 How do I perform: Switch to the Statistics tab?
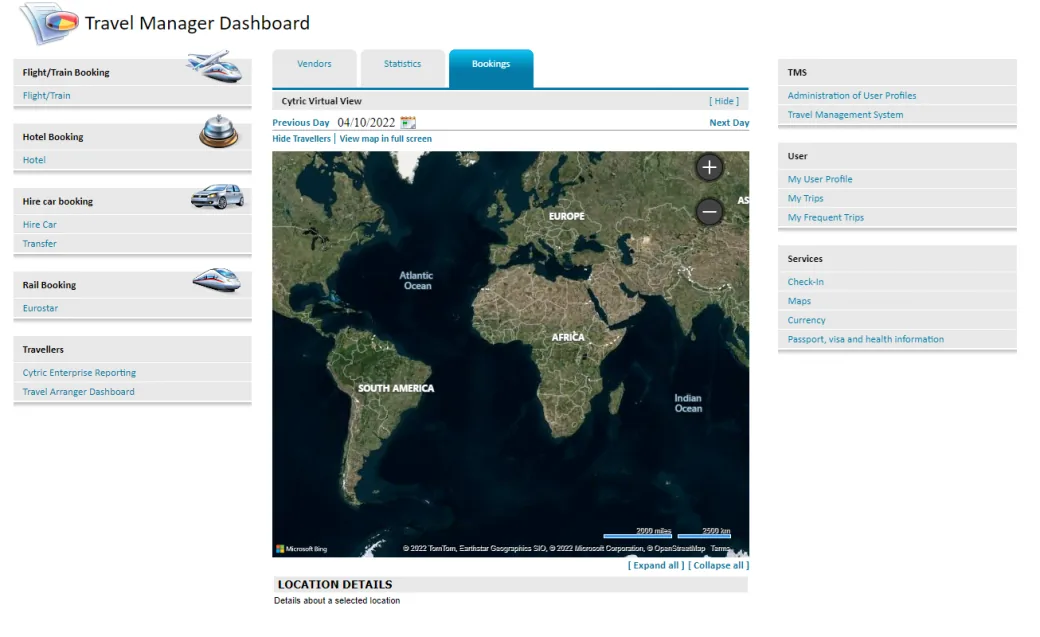click(403, 68)
